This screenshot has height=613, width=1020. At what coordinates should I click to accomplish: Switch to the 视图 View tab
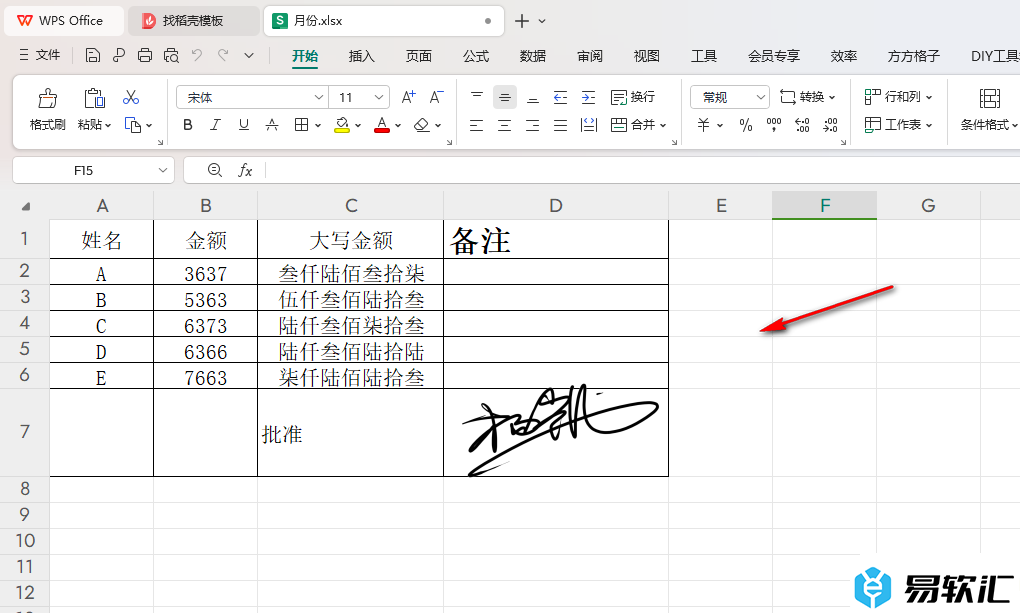click(x=647, y=56)
